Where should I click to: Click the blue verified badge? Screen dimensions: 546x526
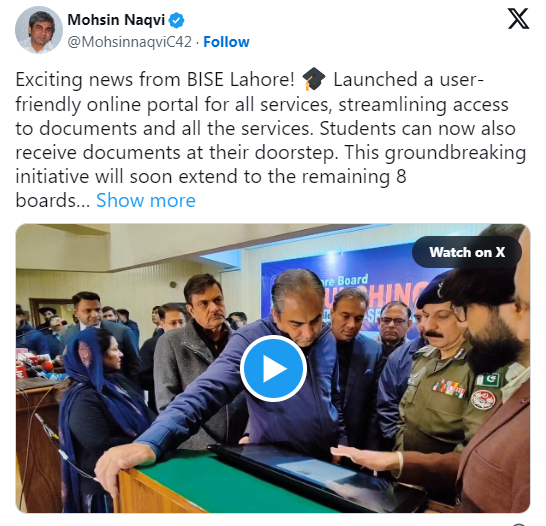pos(177,20)
